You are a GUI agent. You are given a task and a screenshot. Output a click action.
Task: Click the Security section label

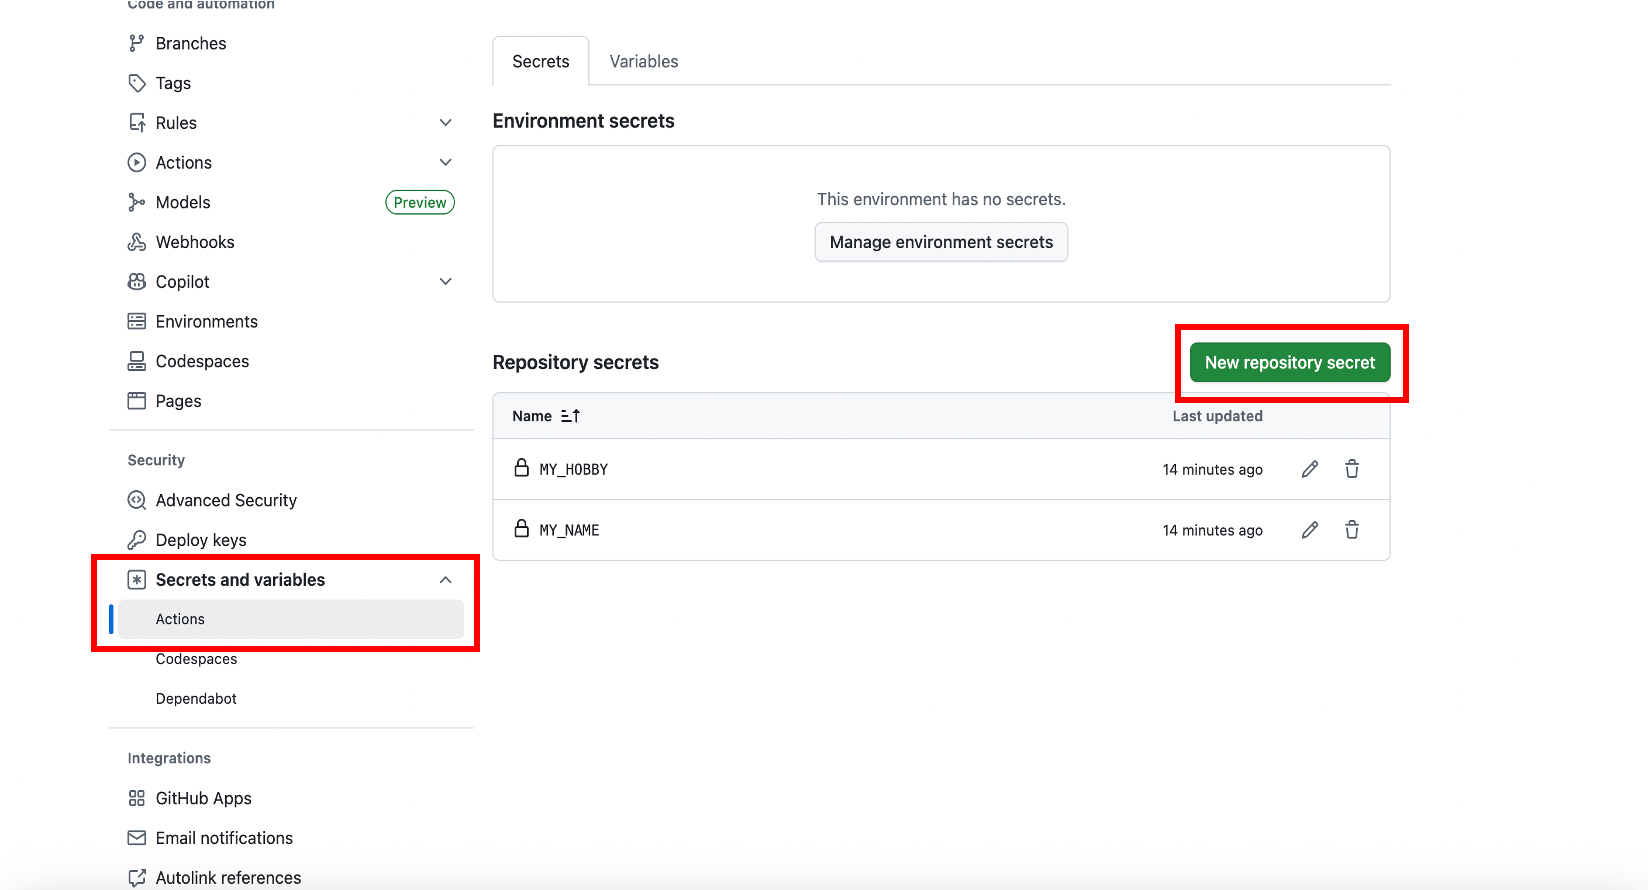point(156,460)
